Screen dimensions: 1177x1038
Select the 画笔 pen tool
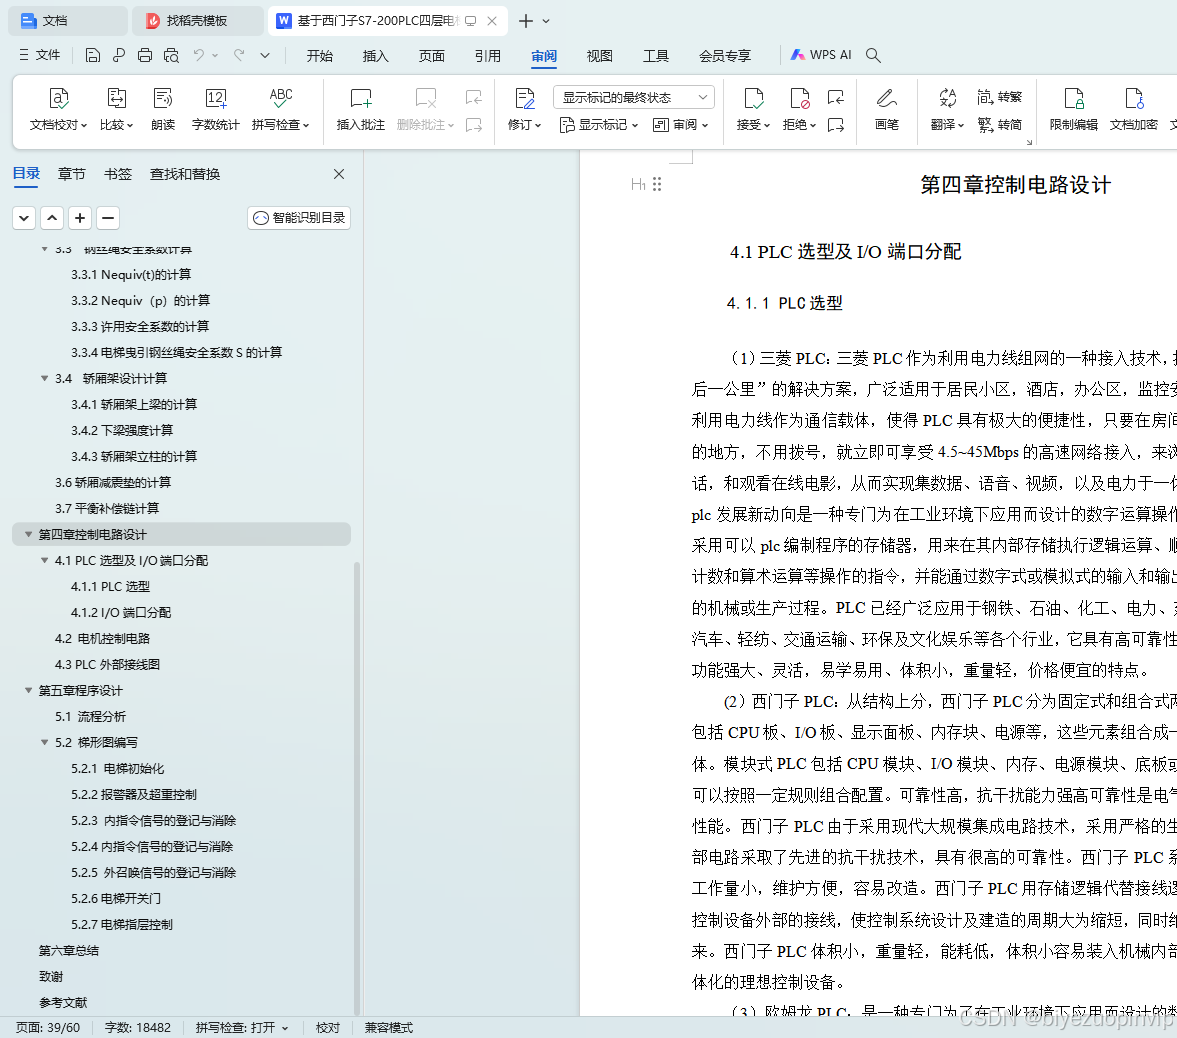[887, 110]
